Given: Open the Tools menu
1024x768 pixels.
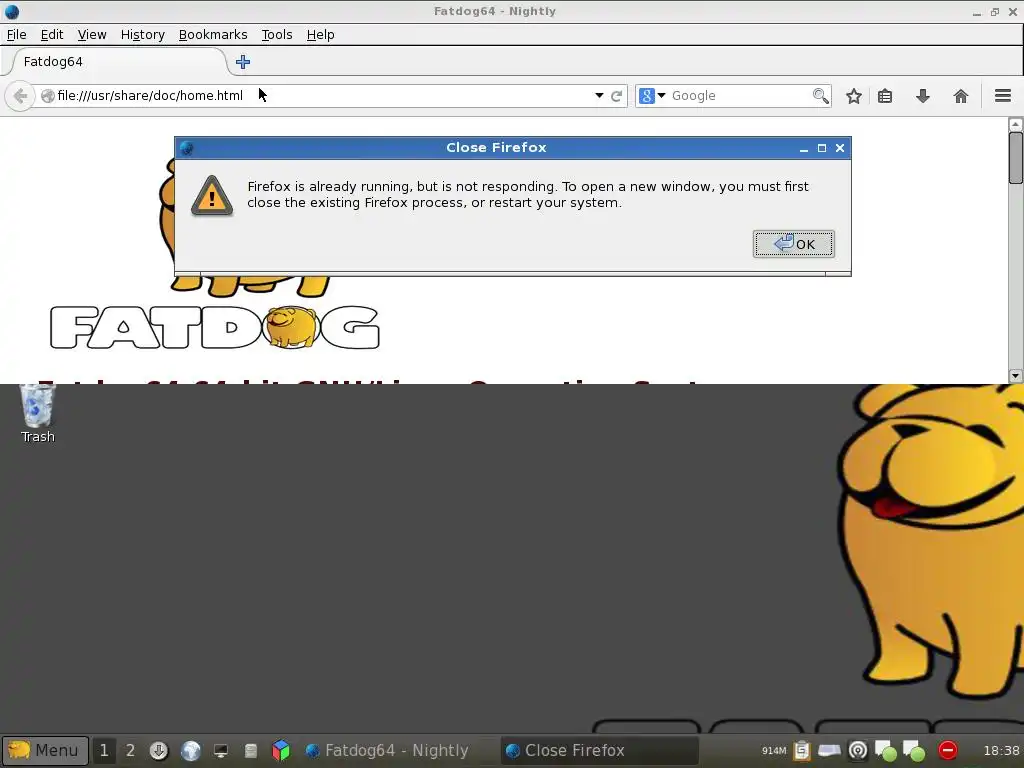Looking at the screenshot, I should point(277,35).
